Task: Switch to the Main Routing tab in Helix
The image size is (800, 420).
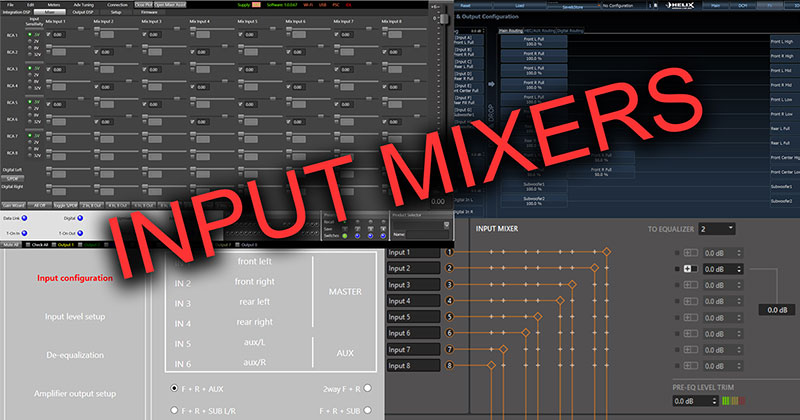Action: pyautogui.click(x=511, y=31)
